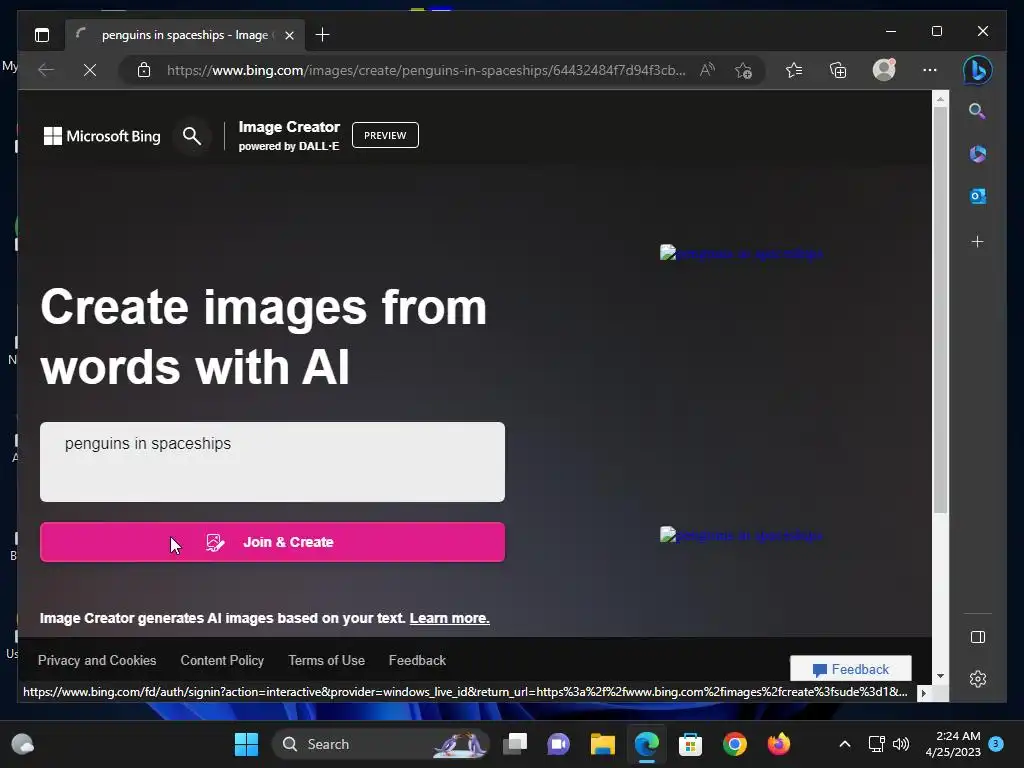This screenshot has width=1024, height=768.
Task: Click the PREVIEW badge
Action: tap(385, 135)
